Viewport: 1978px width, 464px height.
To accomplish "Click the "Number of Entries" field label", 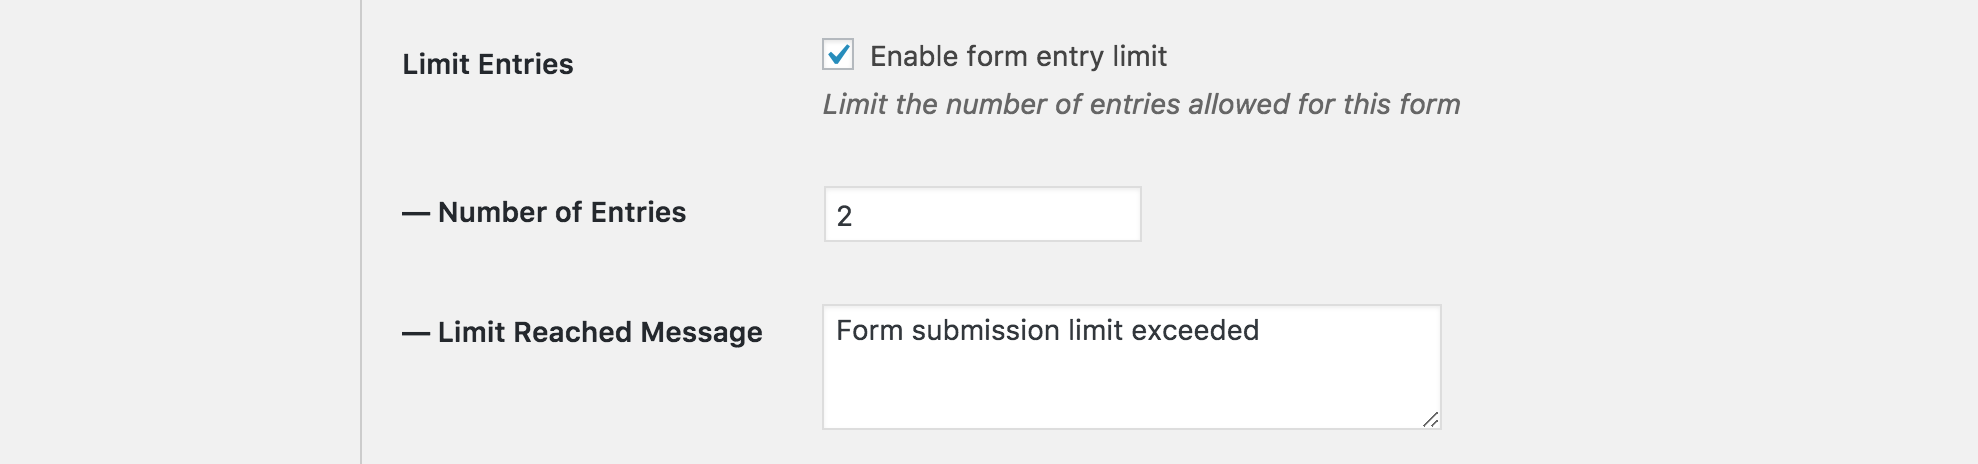I will pos(561,213).
